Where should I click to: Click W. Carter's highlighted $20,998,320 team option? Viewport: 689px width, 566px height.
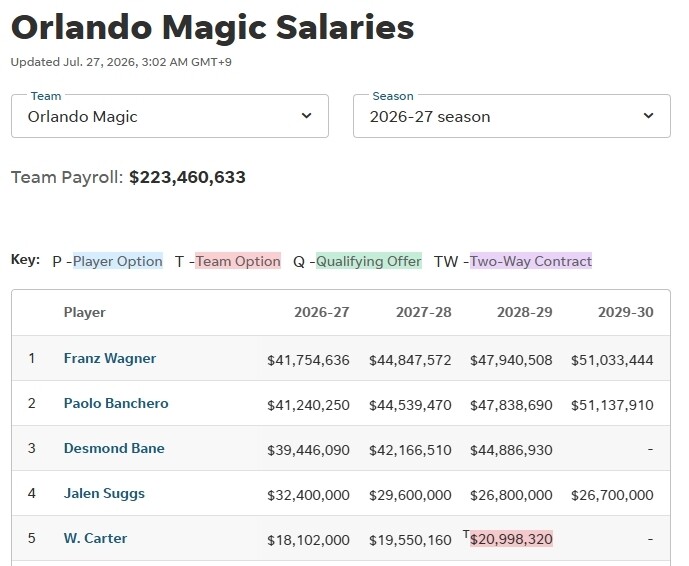[511, 539]
